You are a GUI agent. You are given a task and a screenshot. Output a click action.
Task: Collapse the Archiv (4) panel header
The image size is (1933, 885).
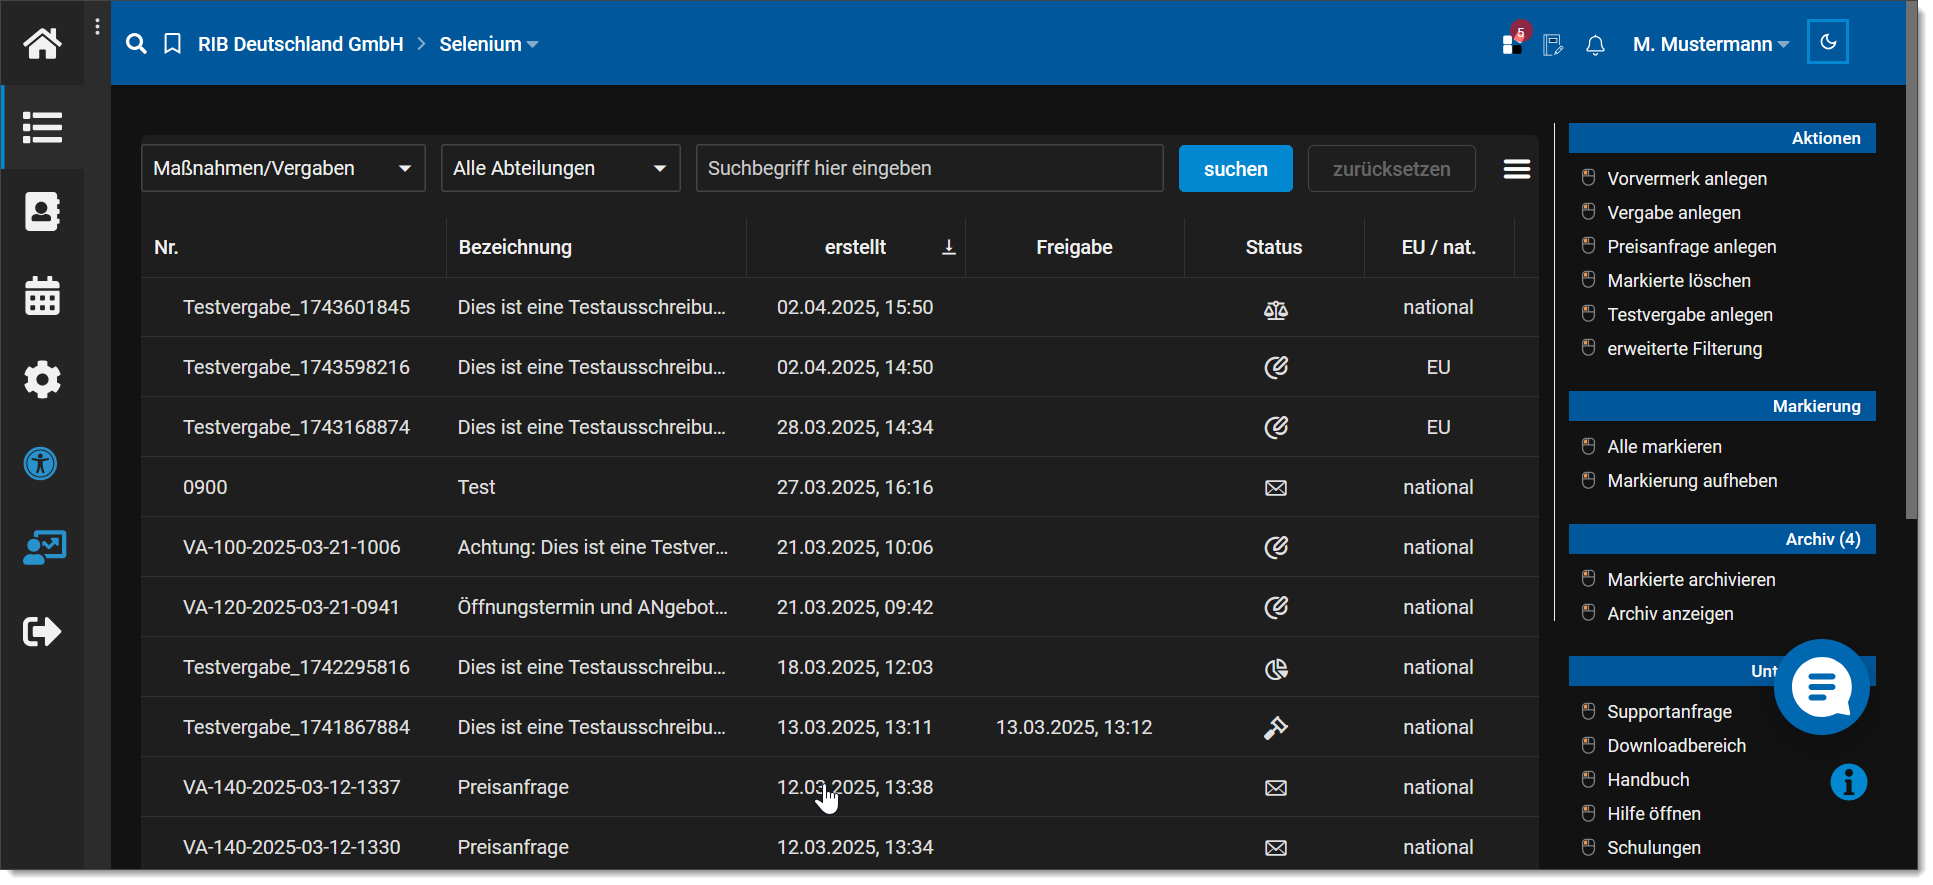pos(1722,539)
